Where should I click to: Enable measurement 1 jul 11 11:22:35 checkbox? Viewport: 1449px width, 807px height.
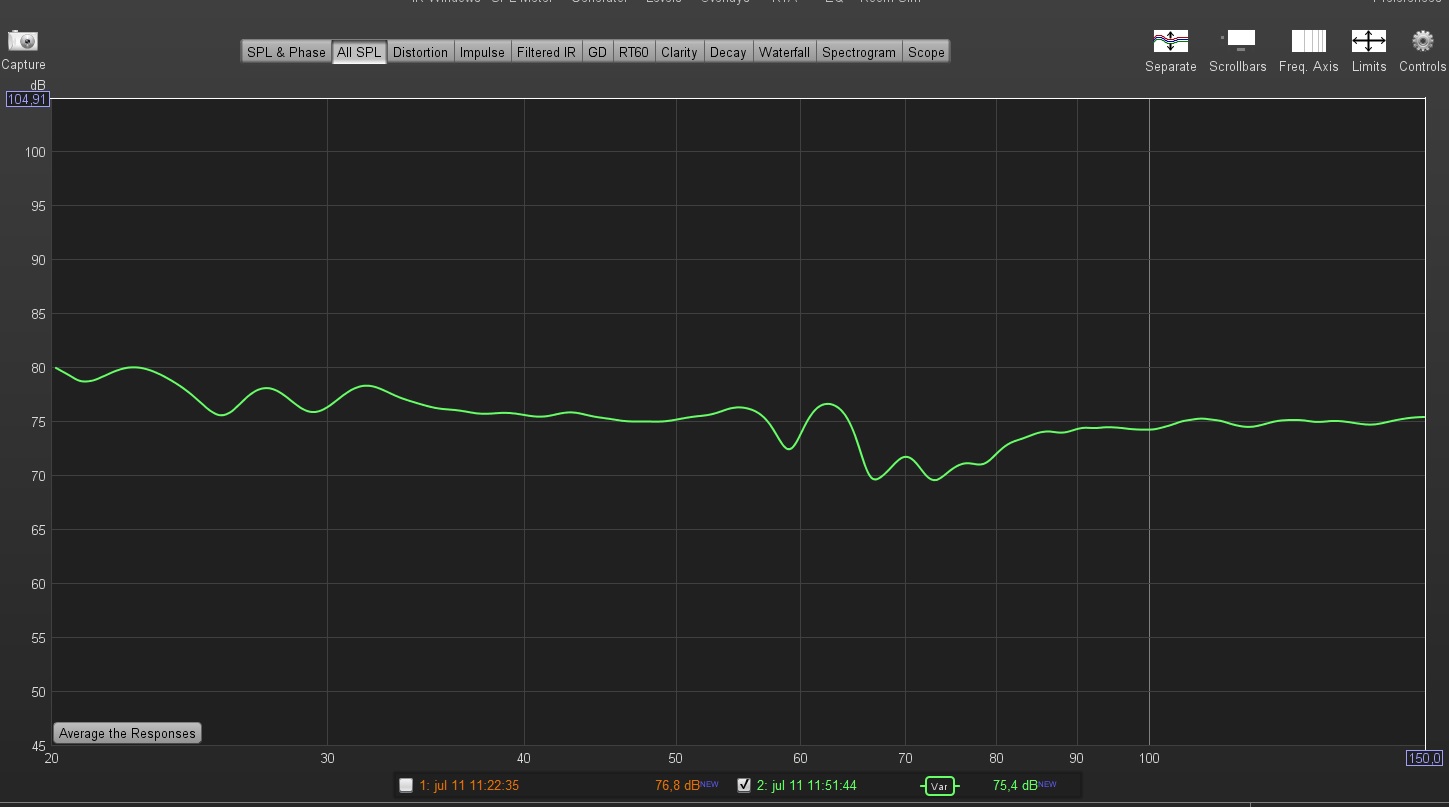tap(405, 785)
